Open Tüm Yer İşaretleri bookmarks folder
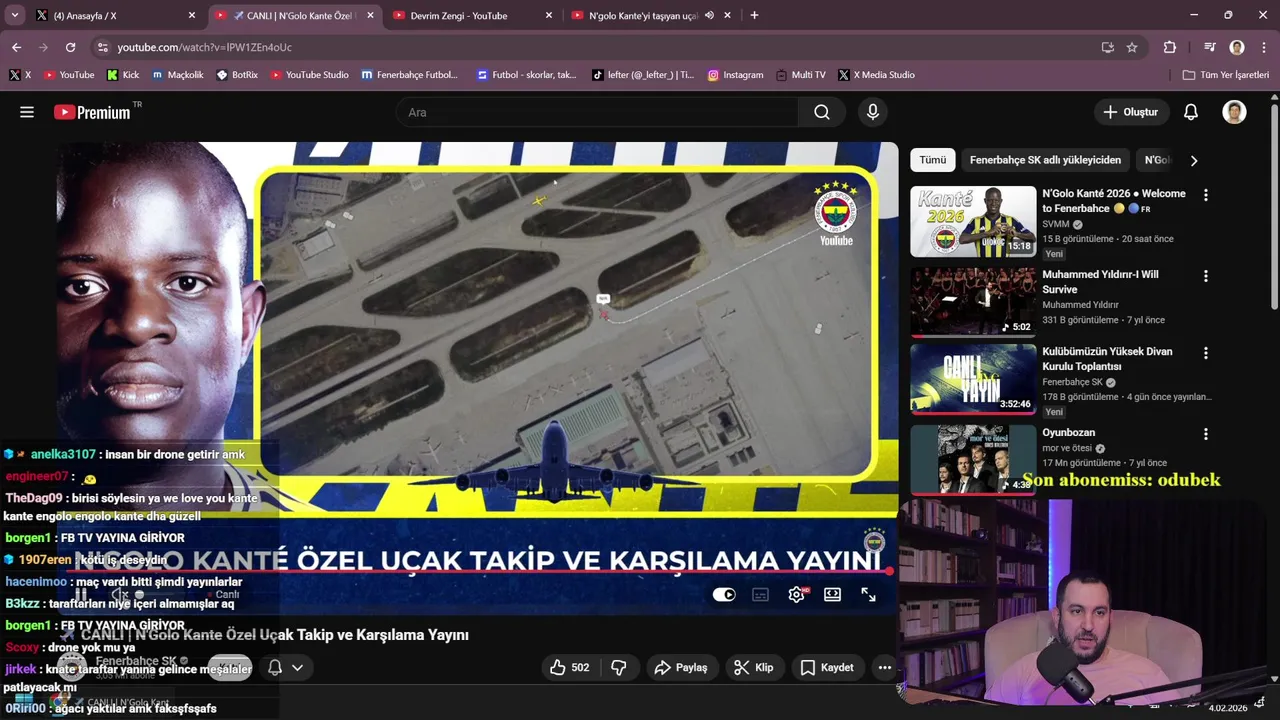This screenshot has width=1280, height=720. point(1225,75)
